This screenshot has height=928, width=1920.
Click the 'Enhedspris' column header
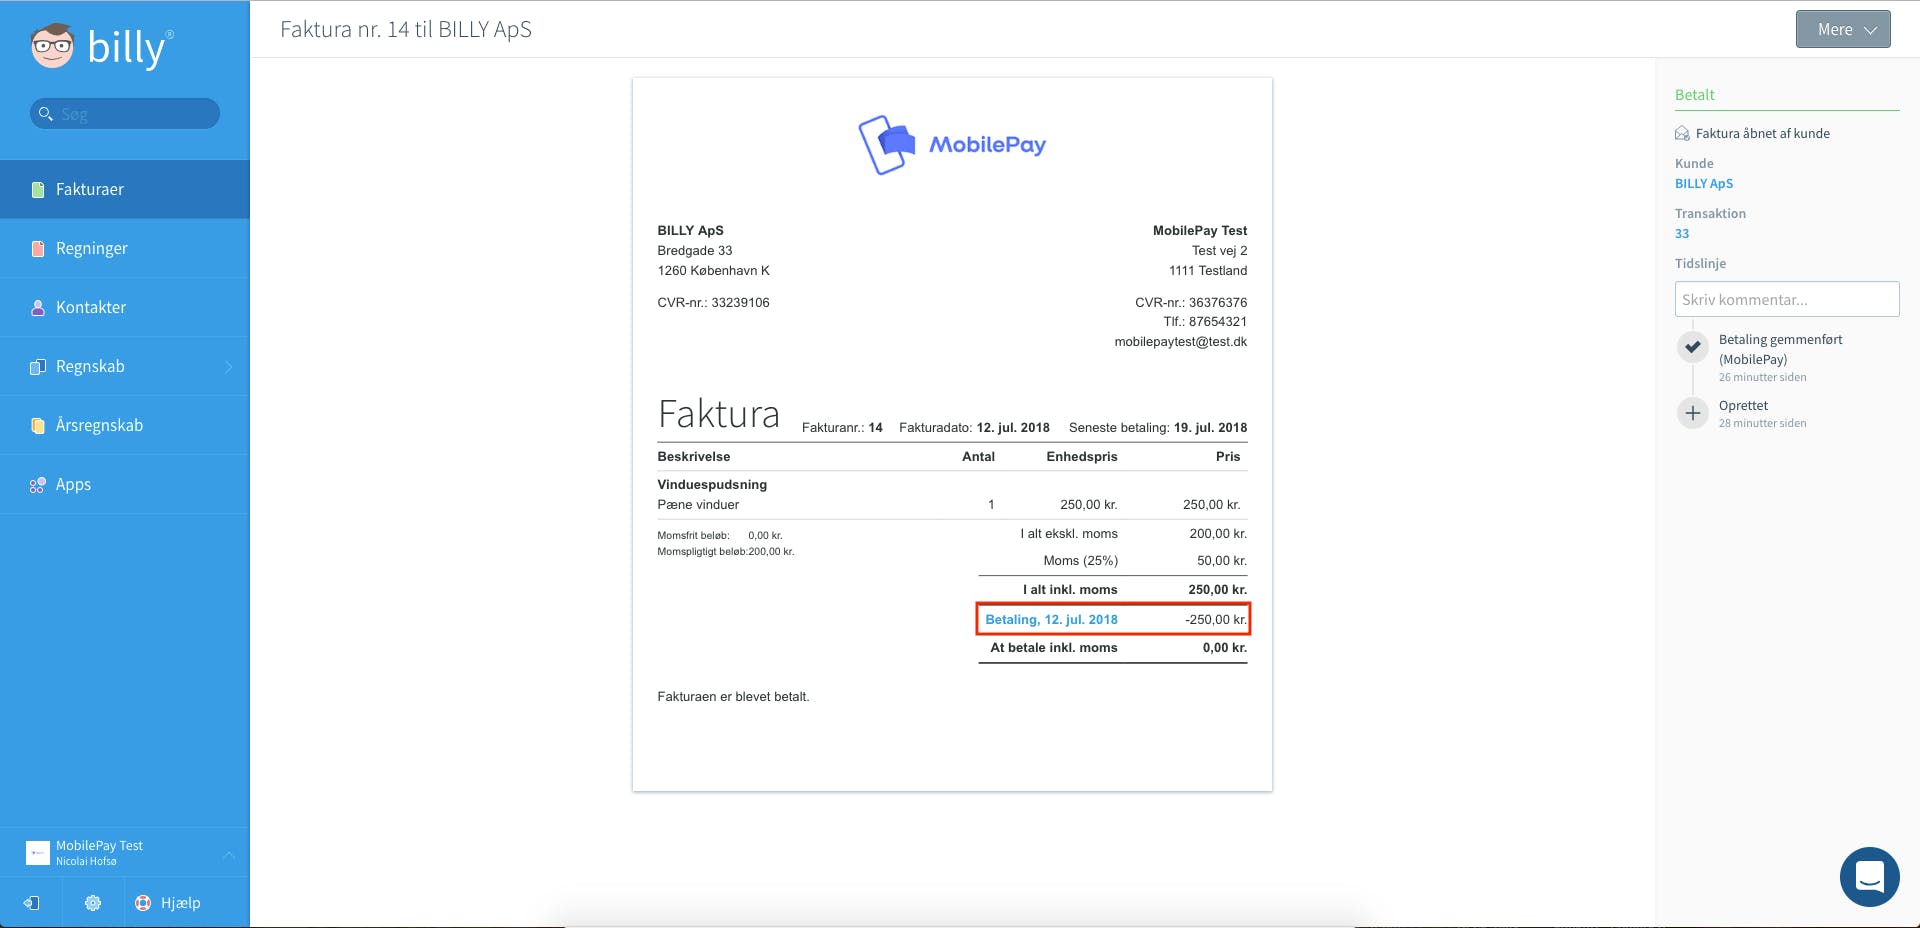[x=1082, y=457]
